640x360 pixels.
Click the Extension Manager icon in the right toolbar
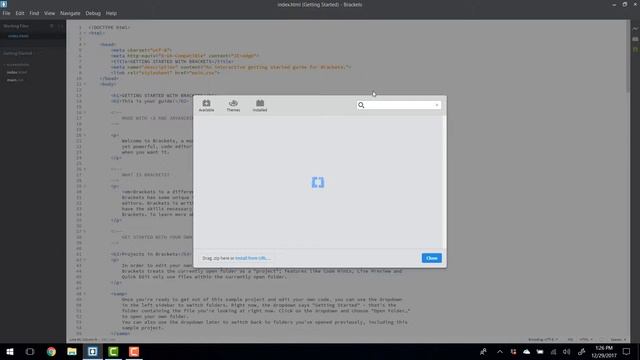[x=635, y=39]
